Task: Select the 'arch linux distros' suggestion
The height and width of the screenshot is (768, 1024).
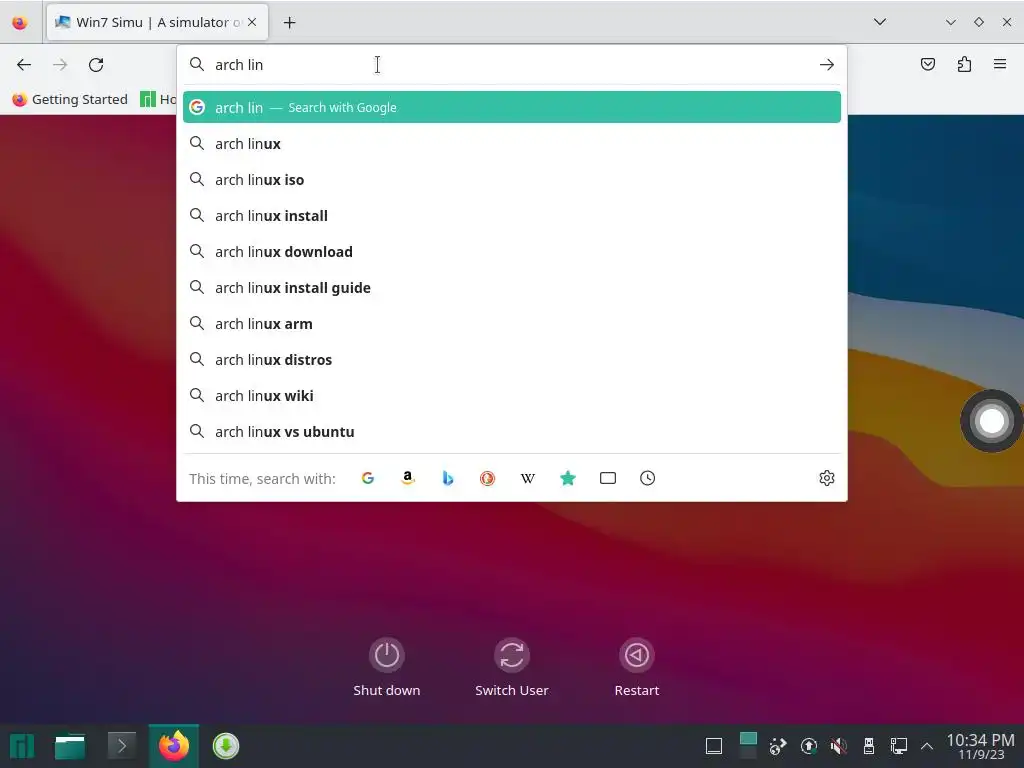Action: (511, 360)
